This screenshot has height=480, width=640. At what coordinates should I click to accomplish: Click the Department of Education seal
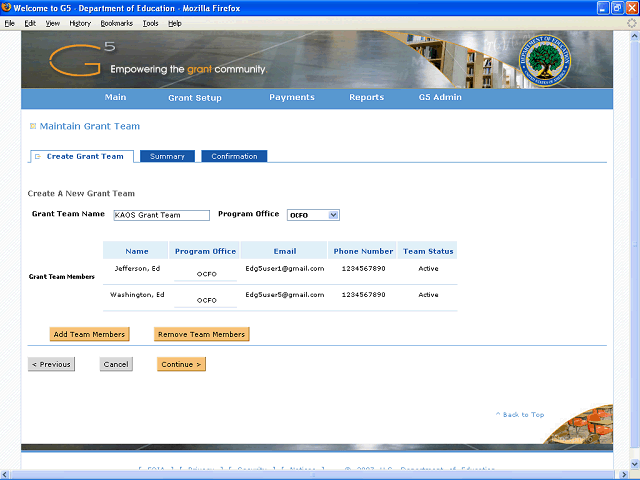(x=544, y=60)
